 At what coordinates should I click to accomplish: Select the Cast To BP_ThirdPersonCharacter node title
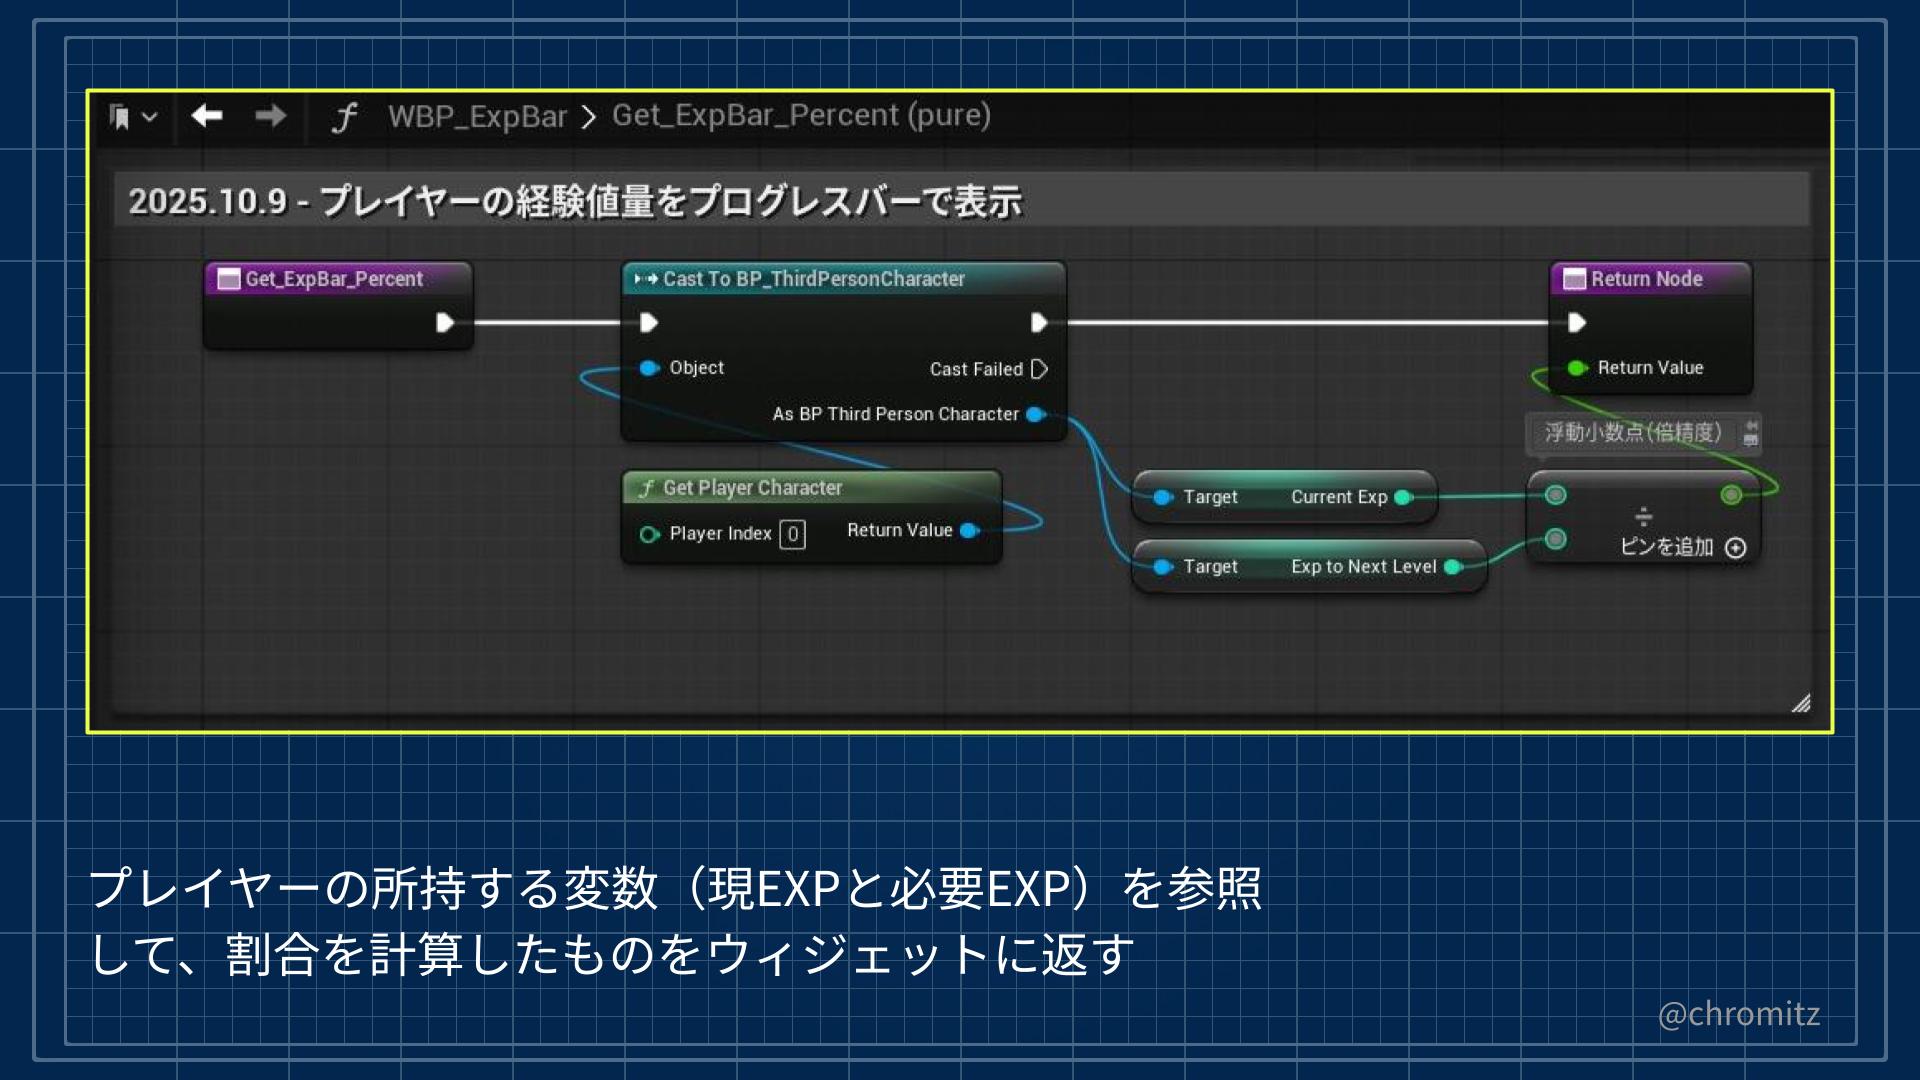click(x=813, y=279)
